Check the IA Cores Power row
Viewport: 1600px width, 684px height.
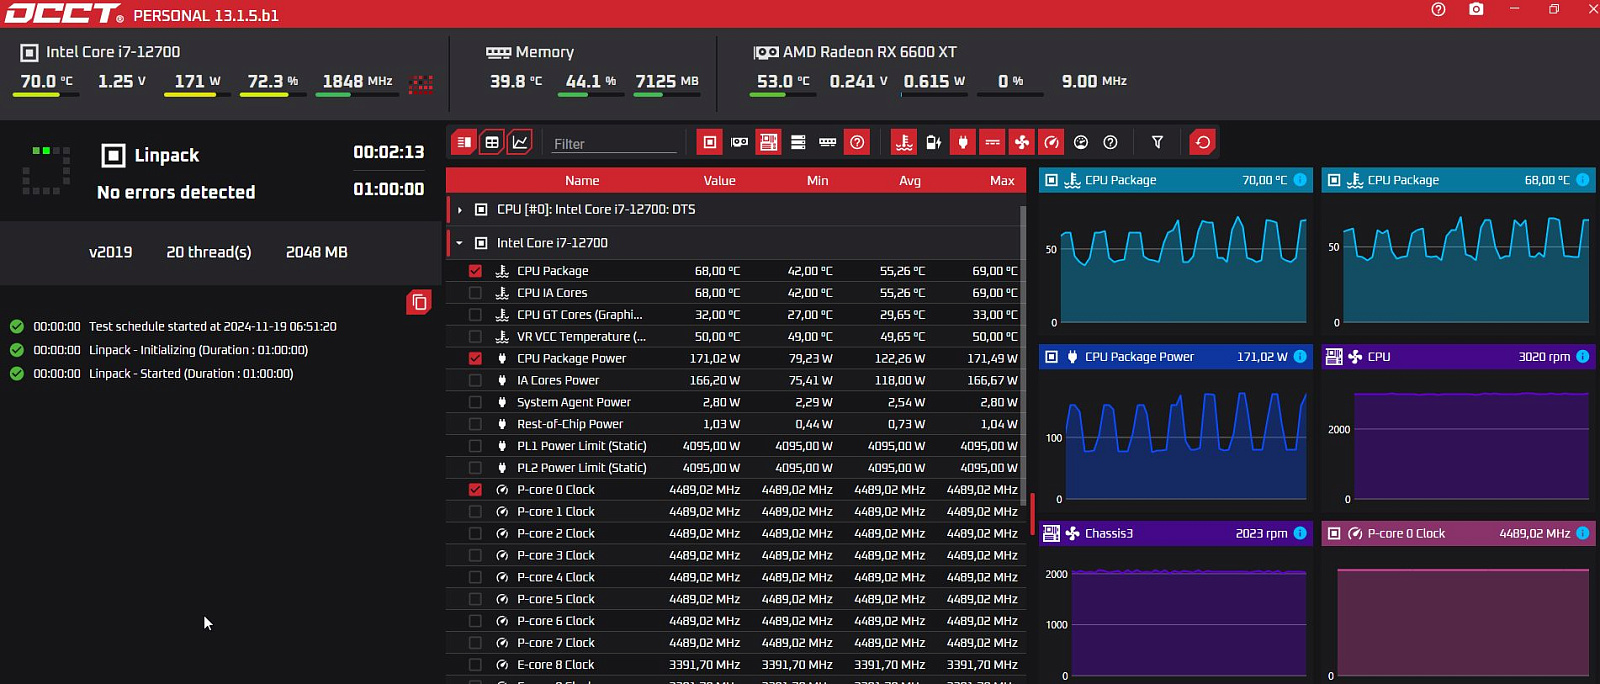coord(475,380)
